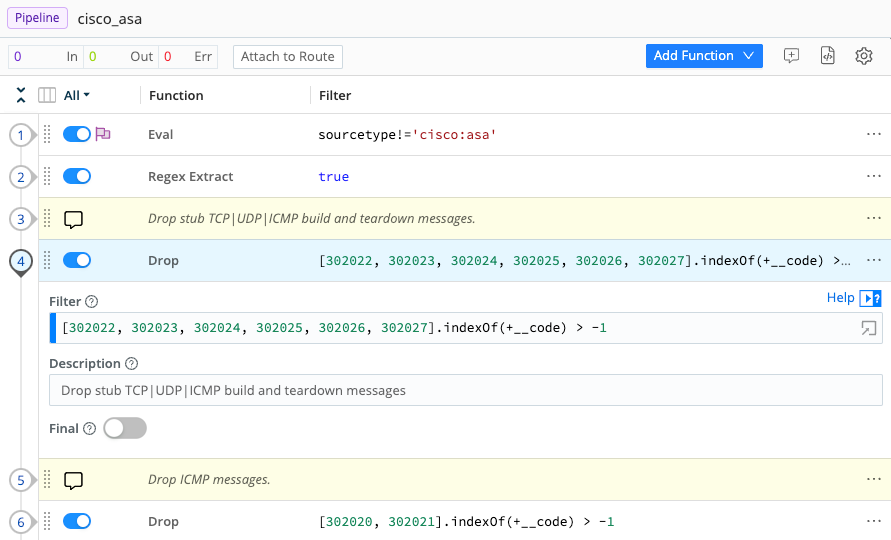
Task: Disable the Regex Extract function toggle
Action: (77, 176)
